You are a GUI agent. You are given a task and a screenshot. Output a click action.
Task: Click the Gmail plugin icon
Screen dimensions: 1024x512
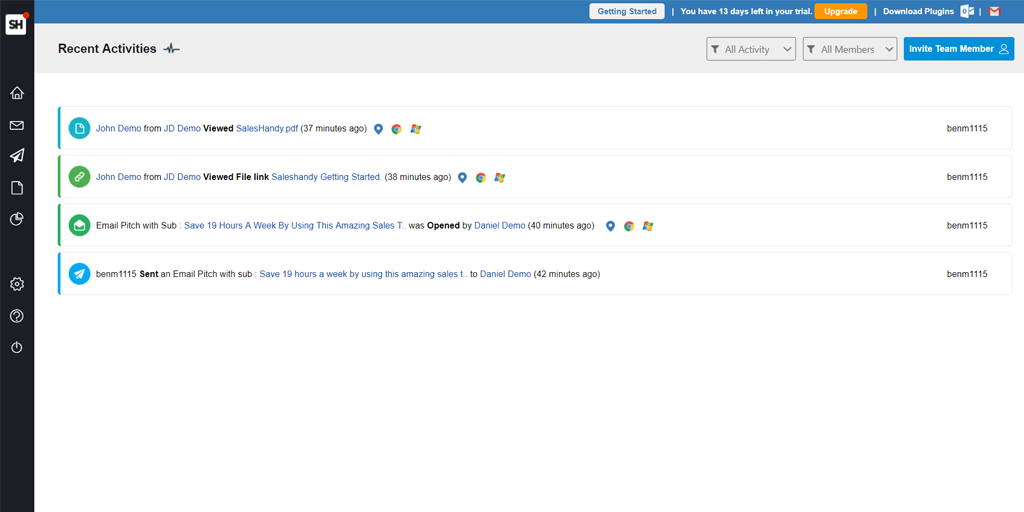tap(994, 11)
